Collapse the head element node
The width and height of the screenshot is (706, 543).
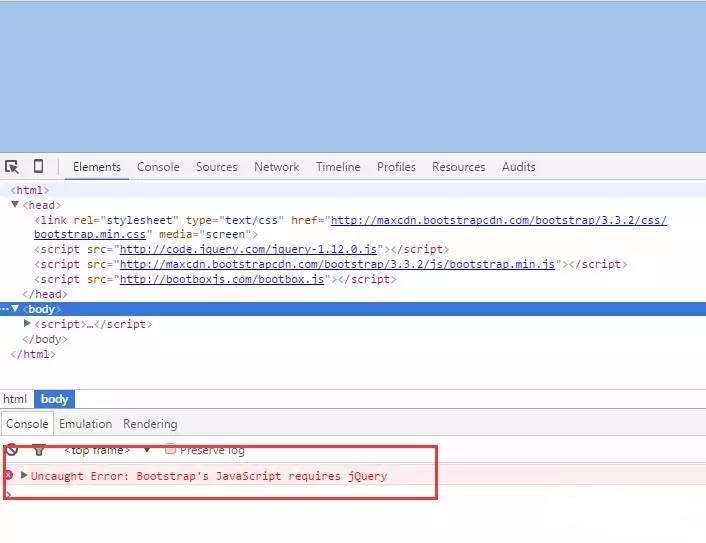click(15, 205)
